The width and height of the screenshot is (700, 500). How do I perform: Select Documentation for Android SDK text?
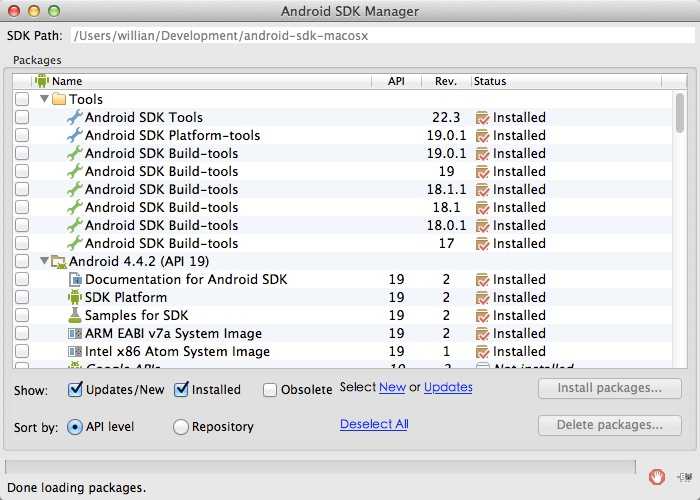pos(186,279)
